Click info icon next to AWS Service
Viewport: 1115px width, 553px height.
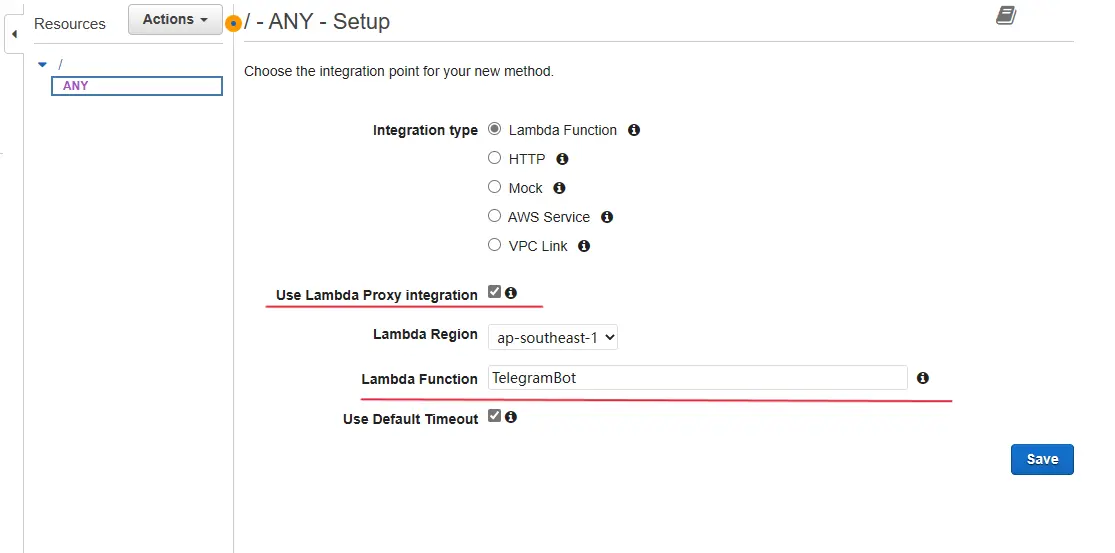[607, 217]
